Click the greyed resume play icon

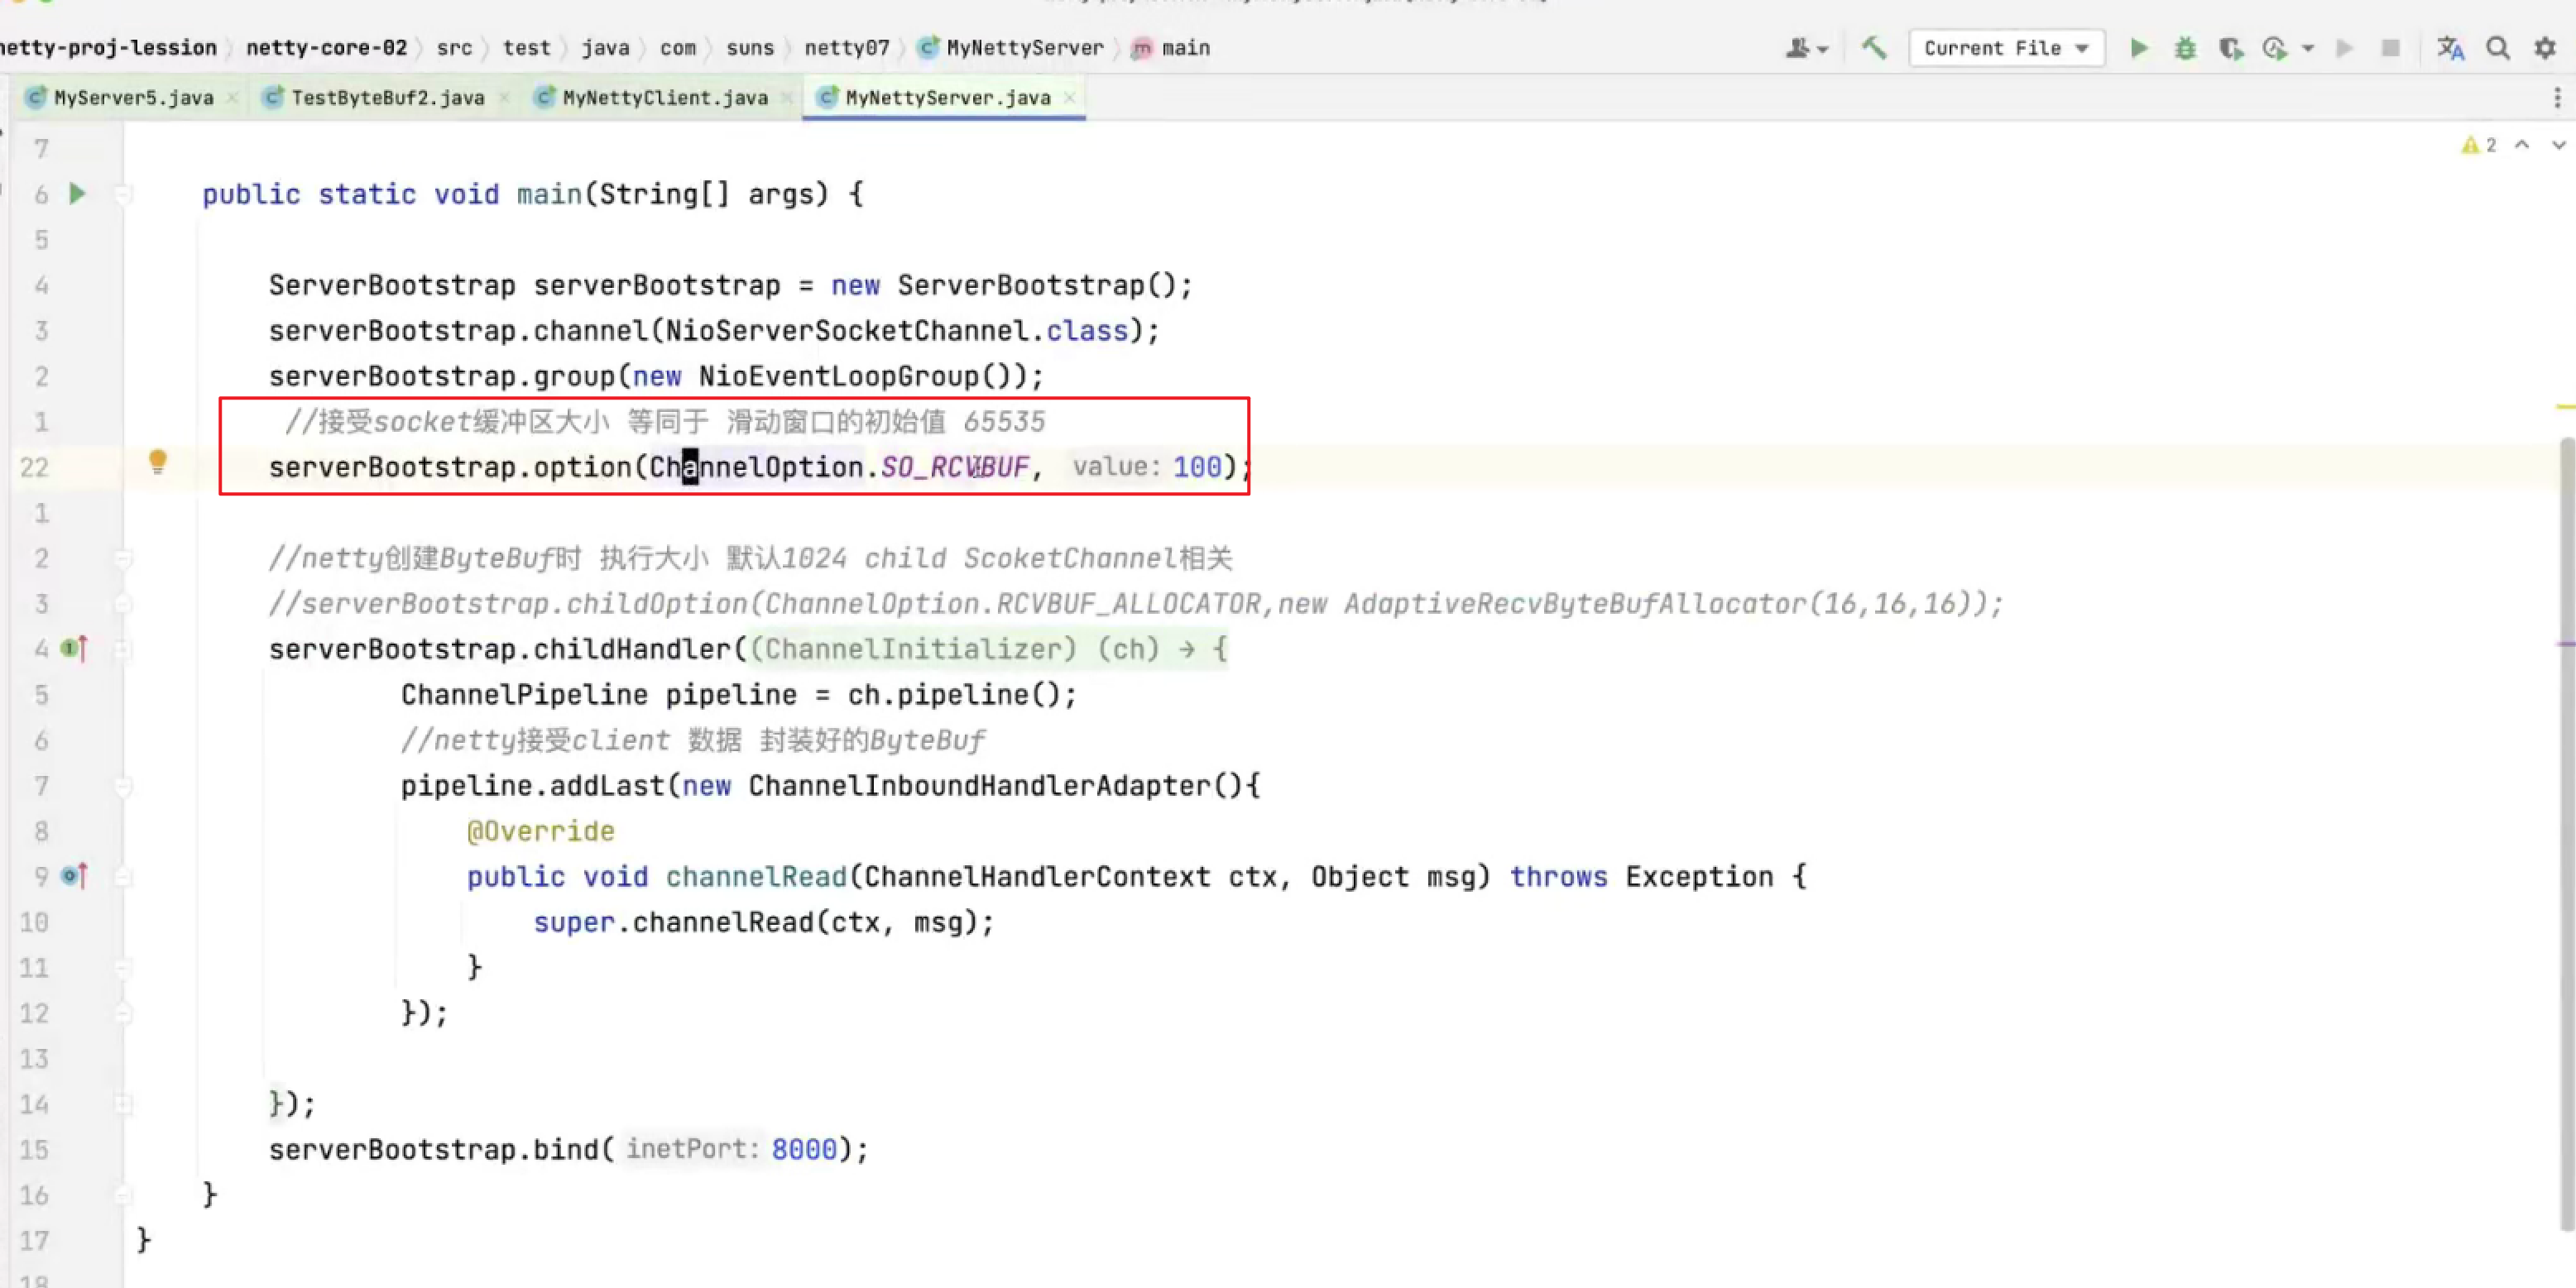coord(2344,48)
